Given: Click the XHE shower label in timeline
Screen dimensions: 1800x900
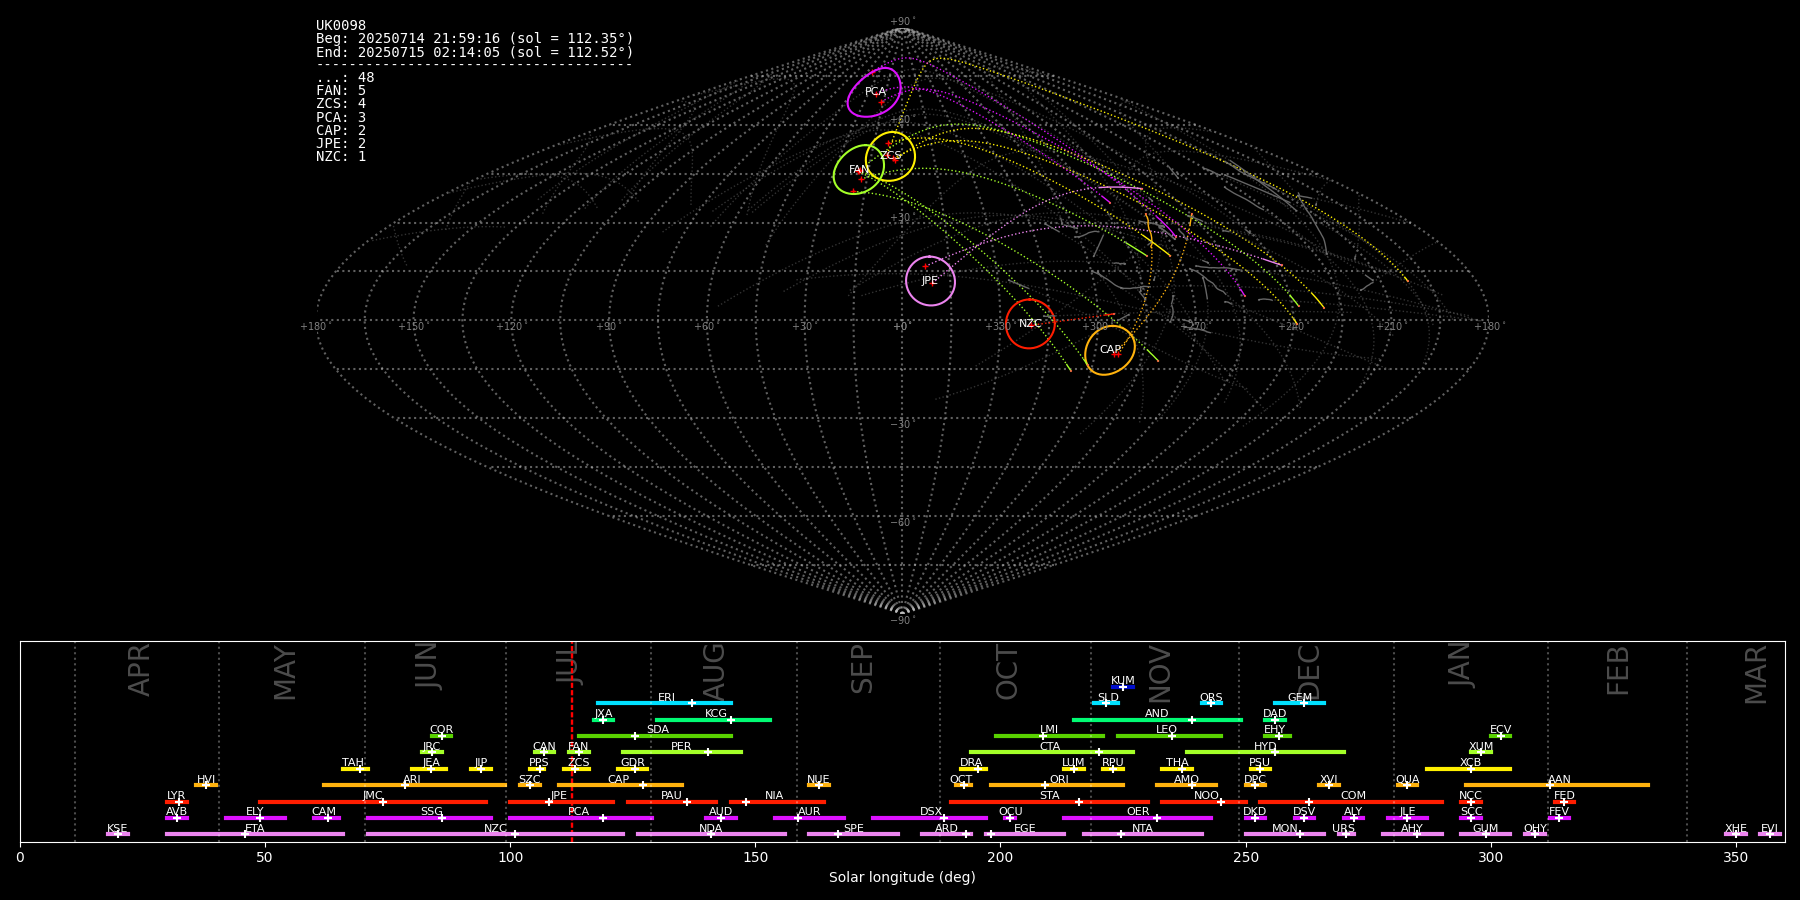Looking at the screenshot, I should pos(1736,829).
